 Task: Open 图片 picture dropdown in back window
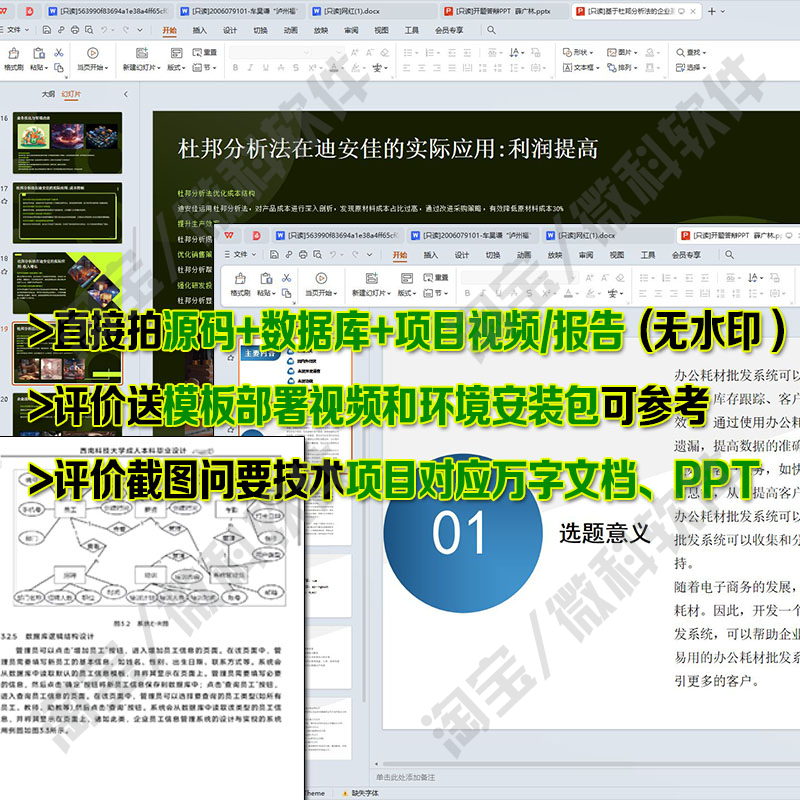click(622, 53)
